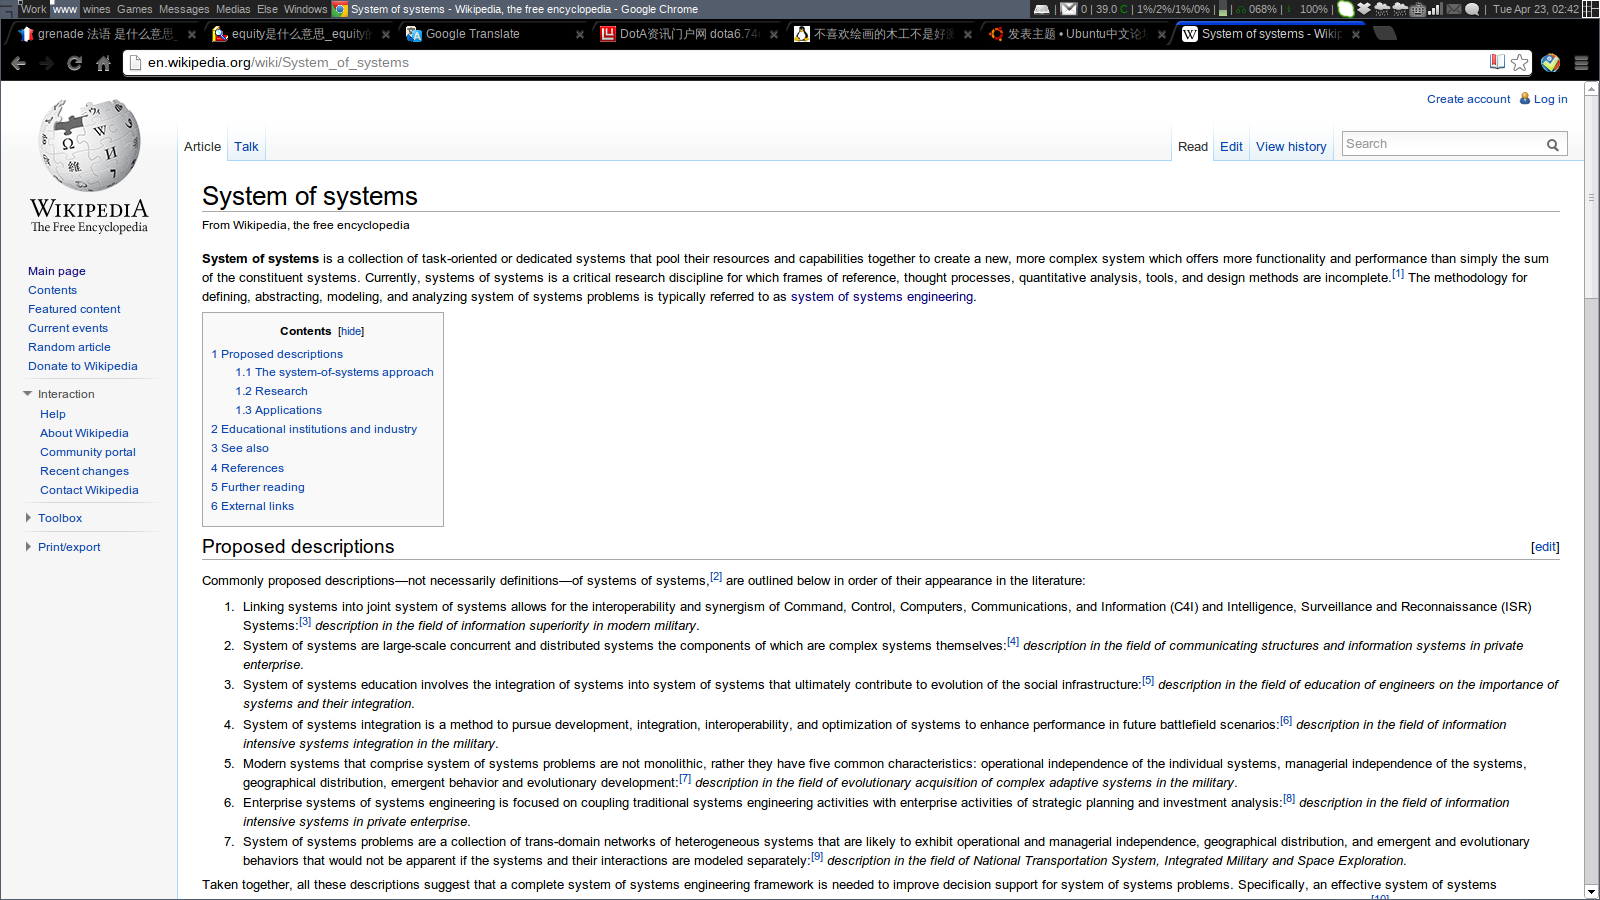Screen dimensions: 1600x900
Task: Switch to the DotA资讯门户网 tab
Action: 687,34
